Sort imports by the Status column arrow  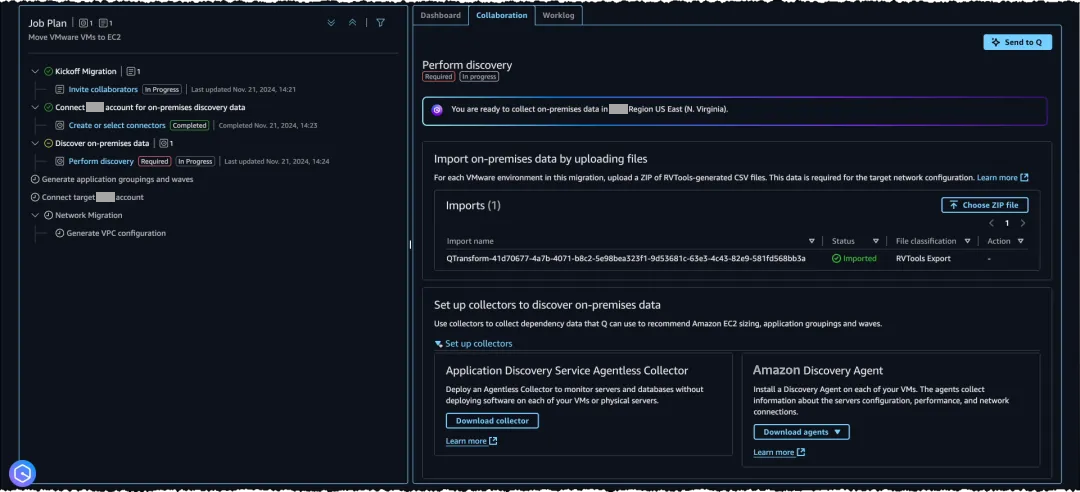click(875, 241)
